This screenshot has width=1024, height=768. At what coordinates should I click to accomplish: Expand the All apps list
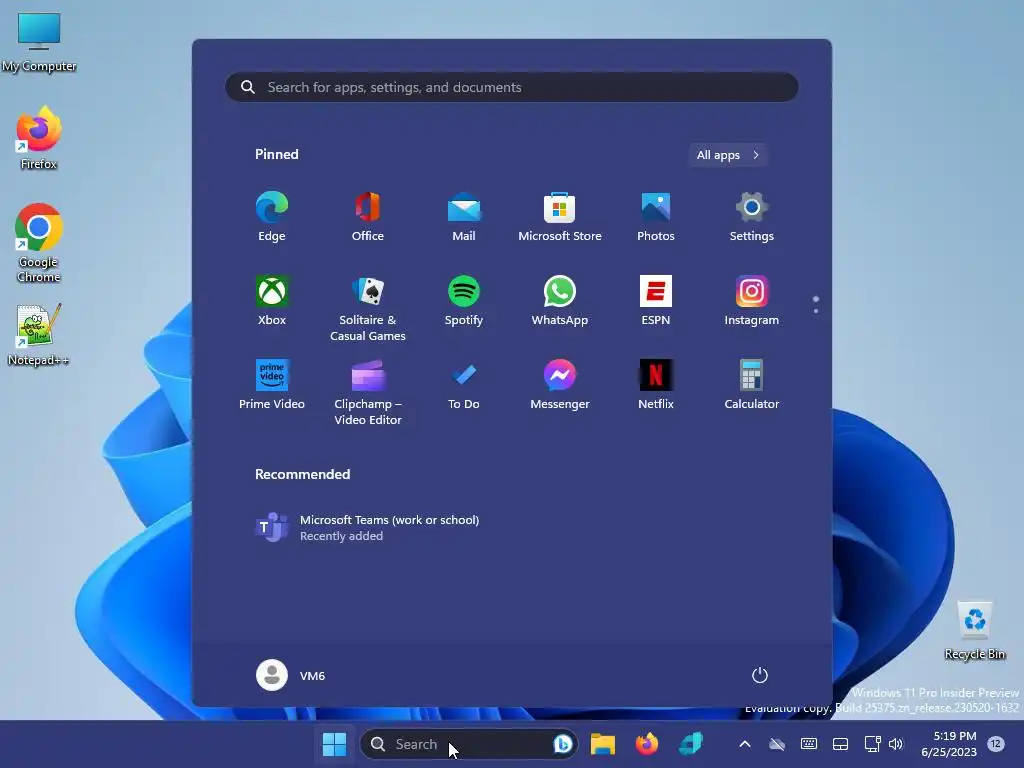pos(728,155)
